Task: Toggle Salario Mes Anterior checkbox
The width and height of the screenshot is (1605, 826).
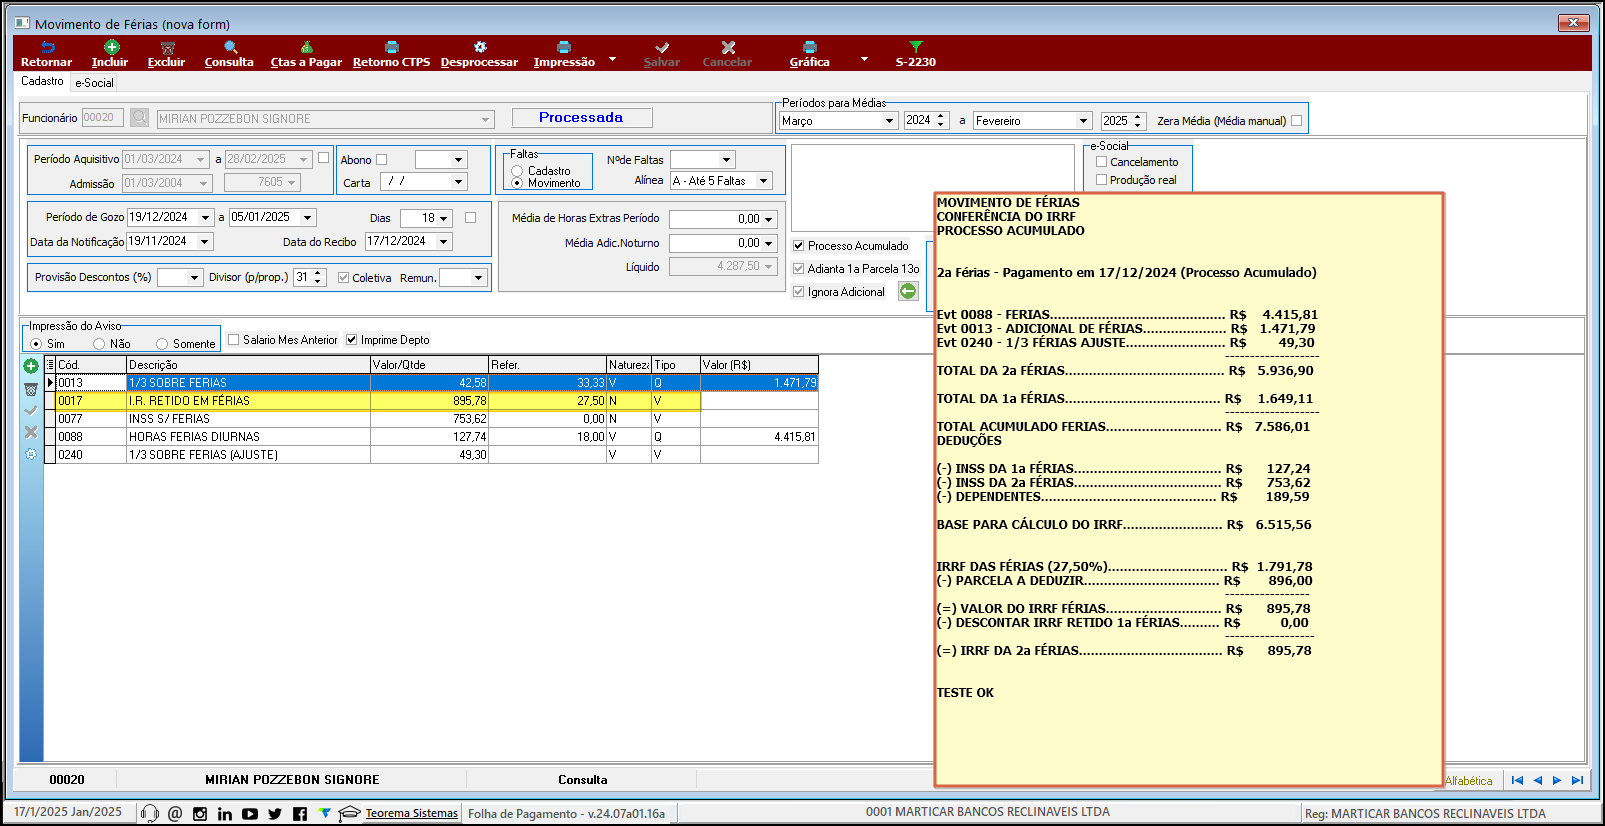Action: [234, 339]
